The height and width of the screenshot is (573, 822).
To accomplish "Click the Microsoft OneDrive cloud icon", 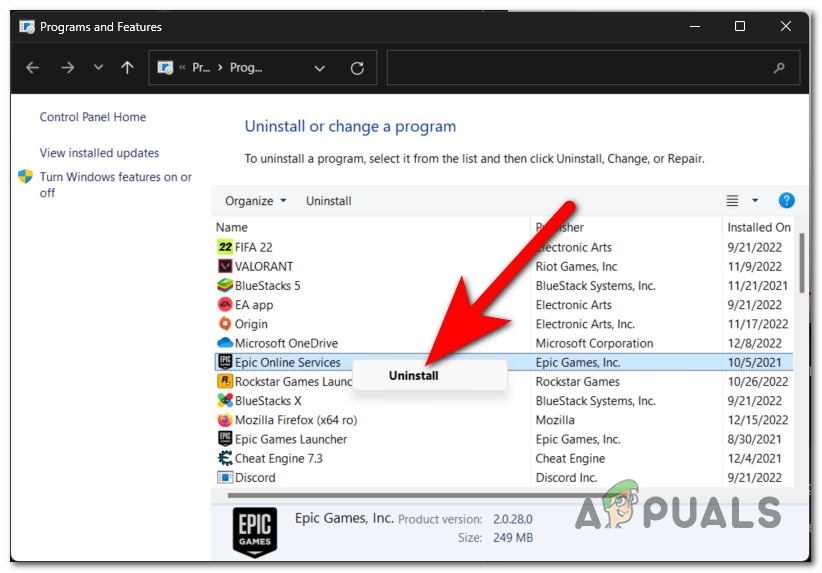I will pyautogui.click(x=225, y=343).
